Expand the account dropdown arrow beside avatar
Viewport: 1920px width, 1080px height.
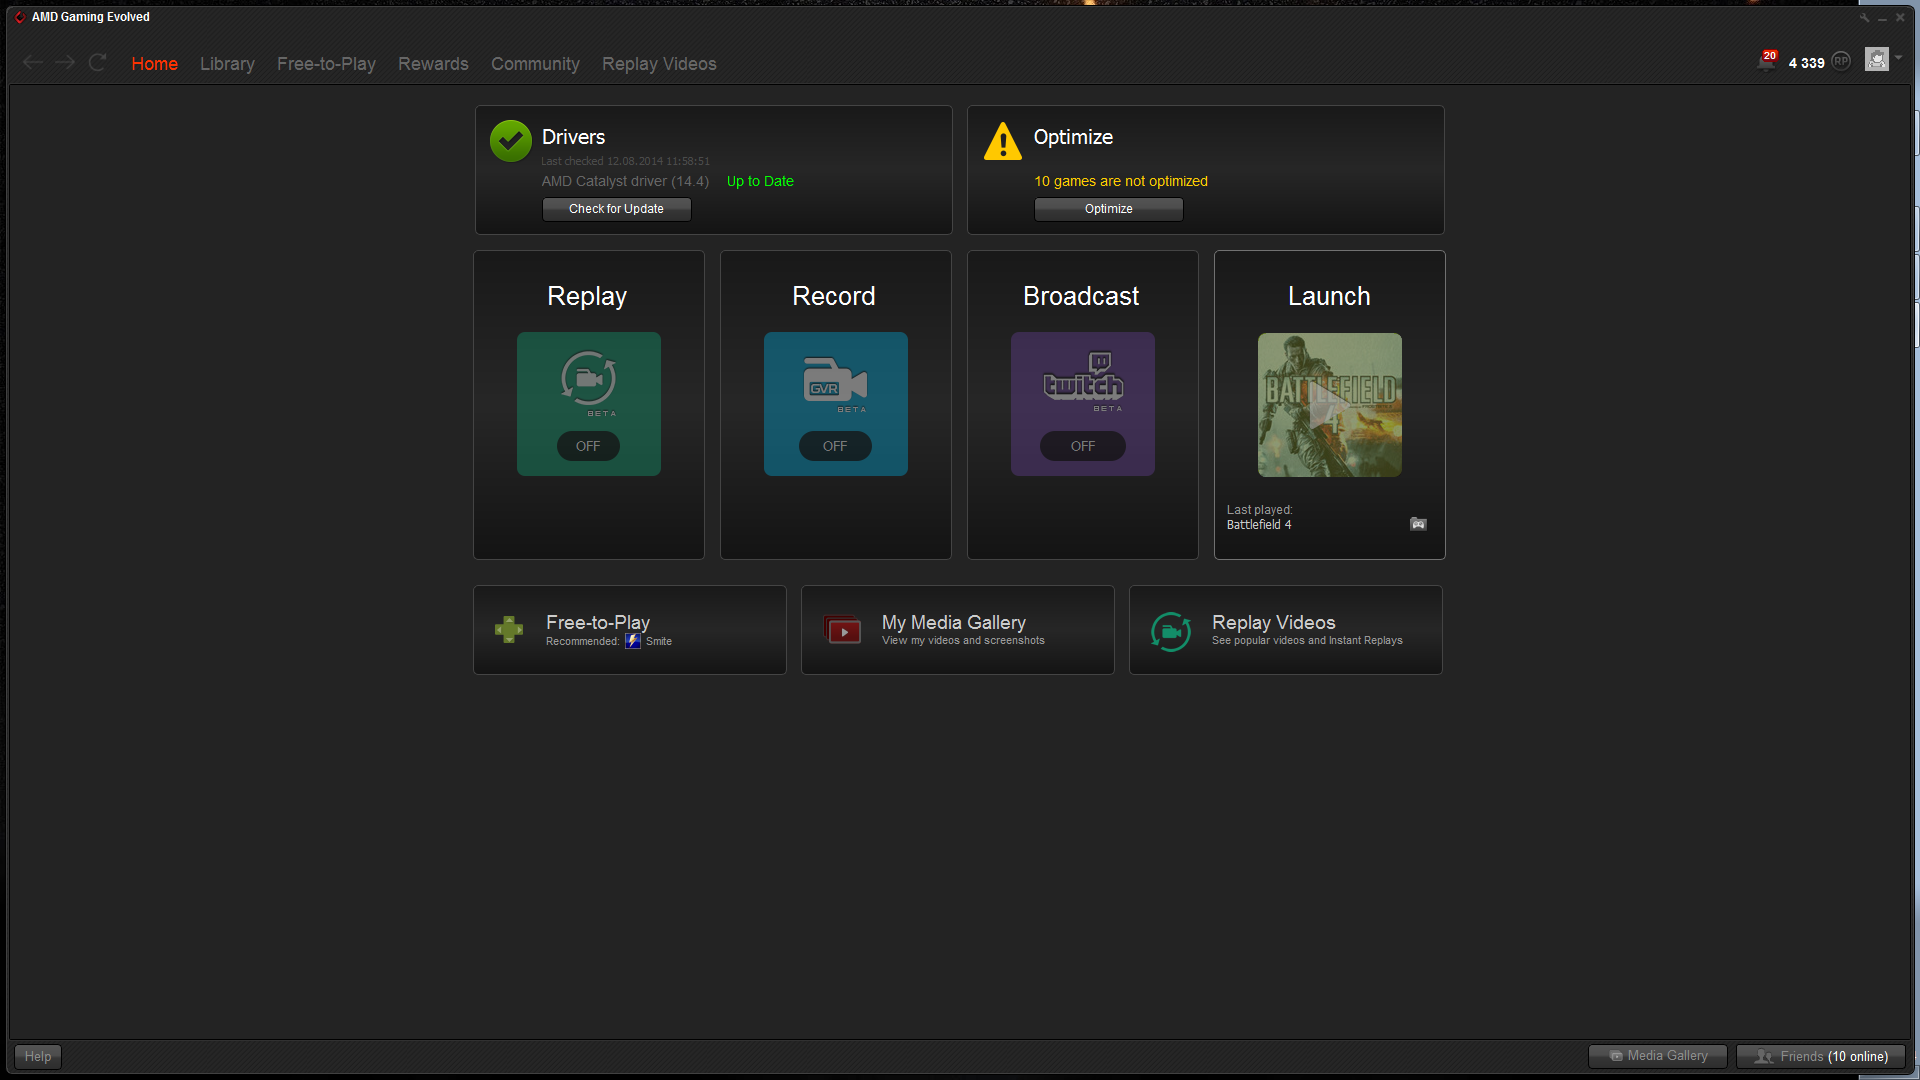tap(1898, 58)
